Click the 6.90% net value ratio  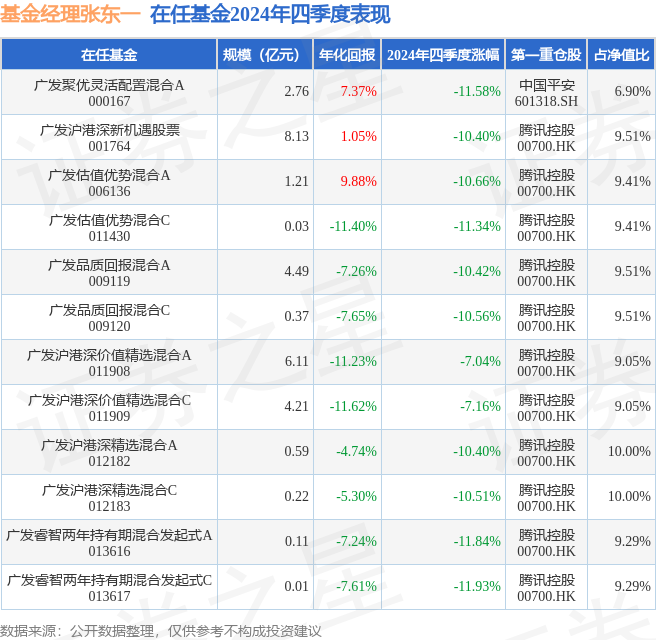pyautogui.click(x=632, y=91)
